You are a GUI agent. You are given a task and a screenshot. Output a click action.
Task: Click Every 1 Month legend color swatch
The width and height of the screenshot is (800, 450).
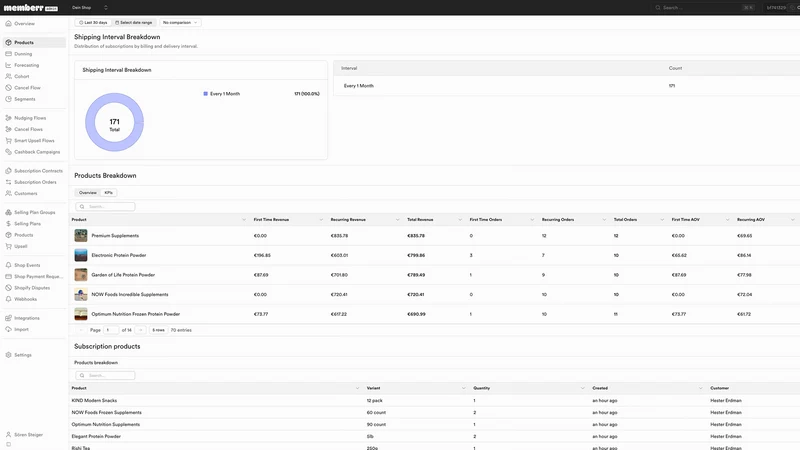[206, 94]
